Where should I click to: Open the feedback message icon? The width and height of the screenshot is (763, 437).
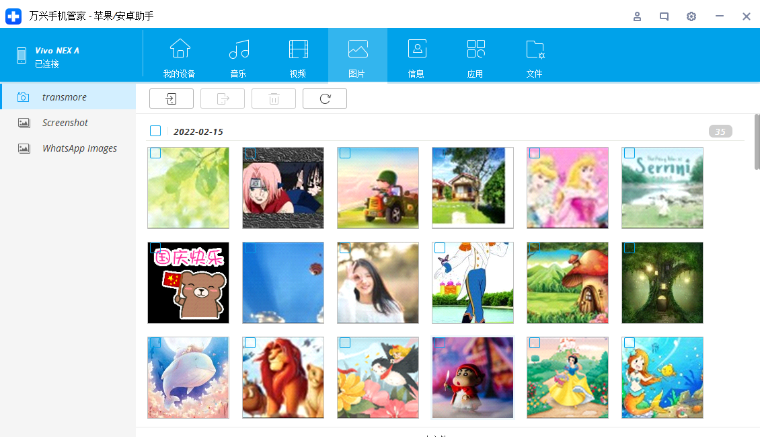tap(664, 17)
